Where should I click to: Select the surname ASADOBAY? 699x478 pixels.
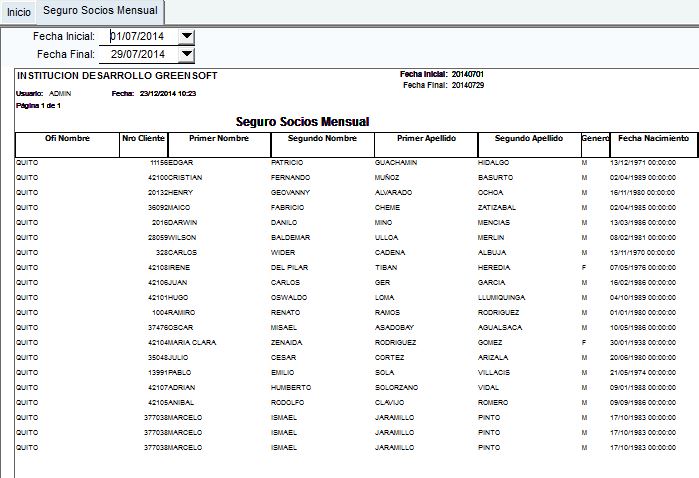tap(395, 328)
